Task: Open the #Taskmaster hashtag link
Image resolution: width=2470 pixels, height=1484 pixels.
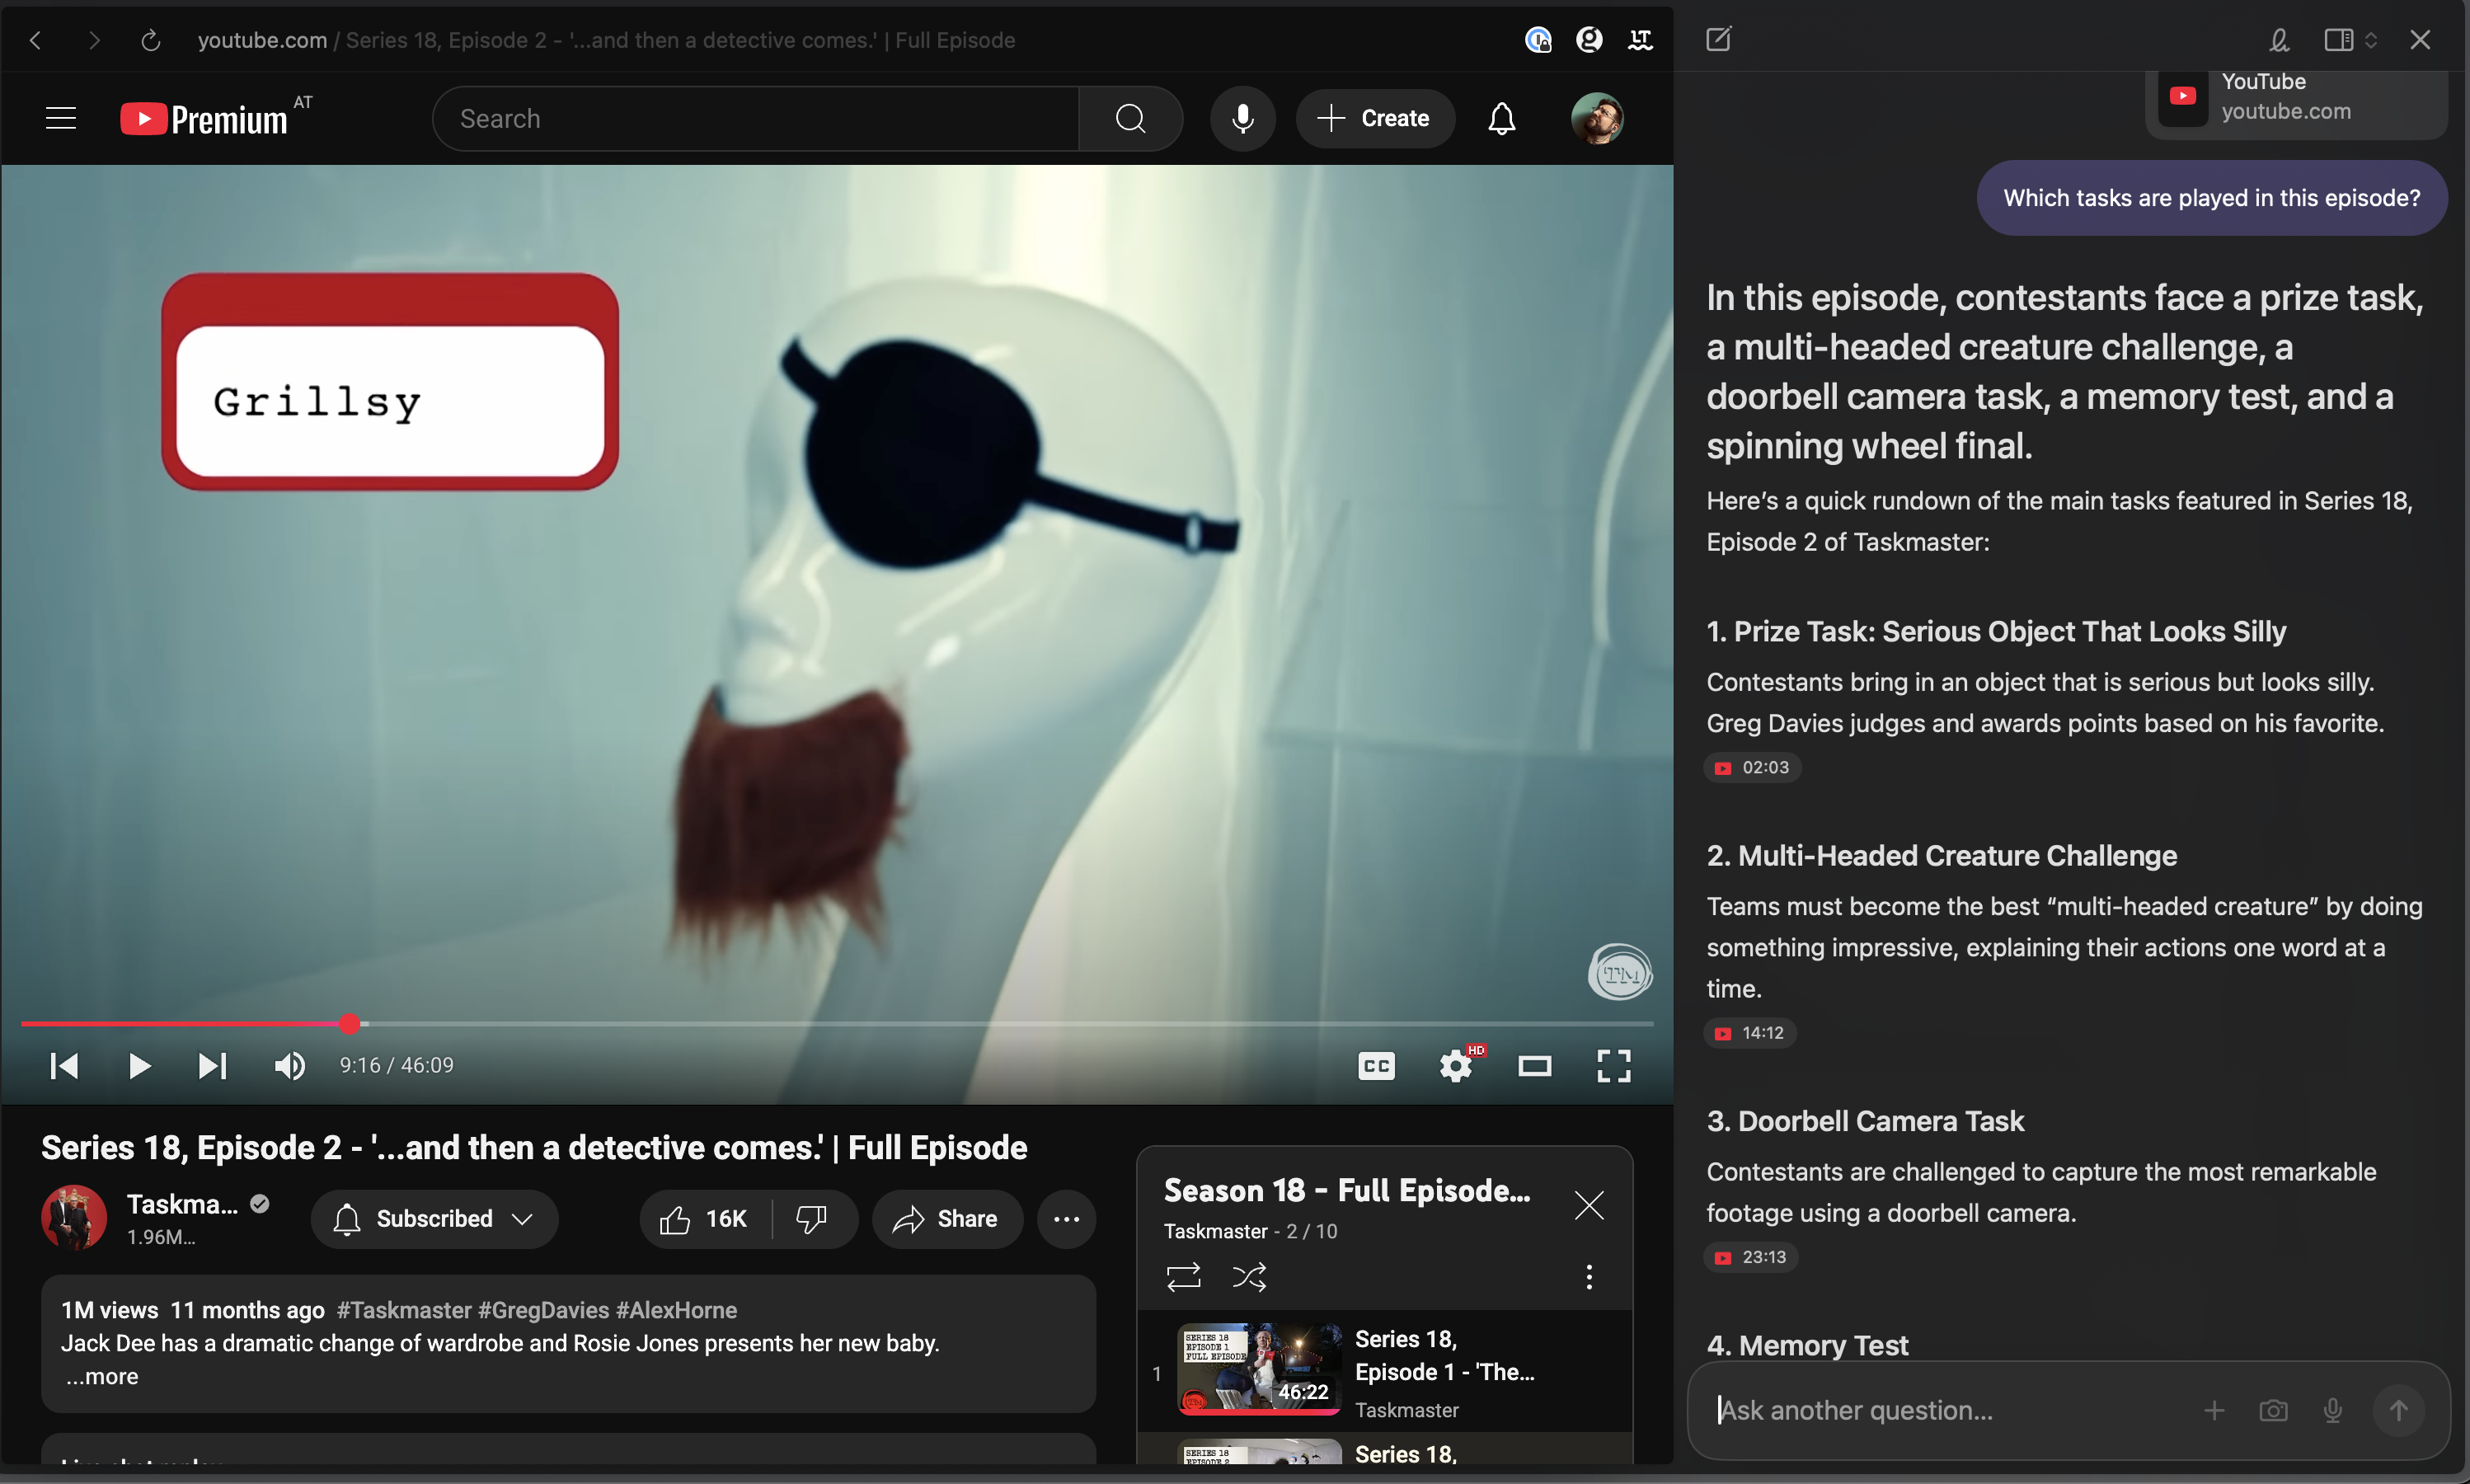Action: [404, 1310]
